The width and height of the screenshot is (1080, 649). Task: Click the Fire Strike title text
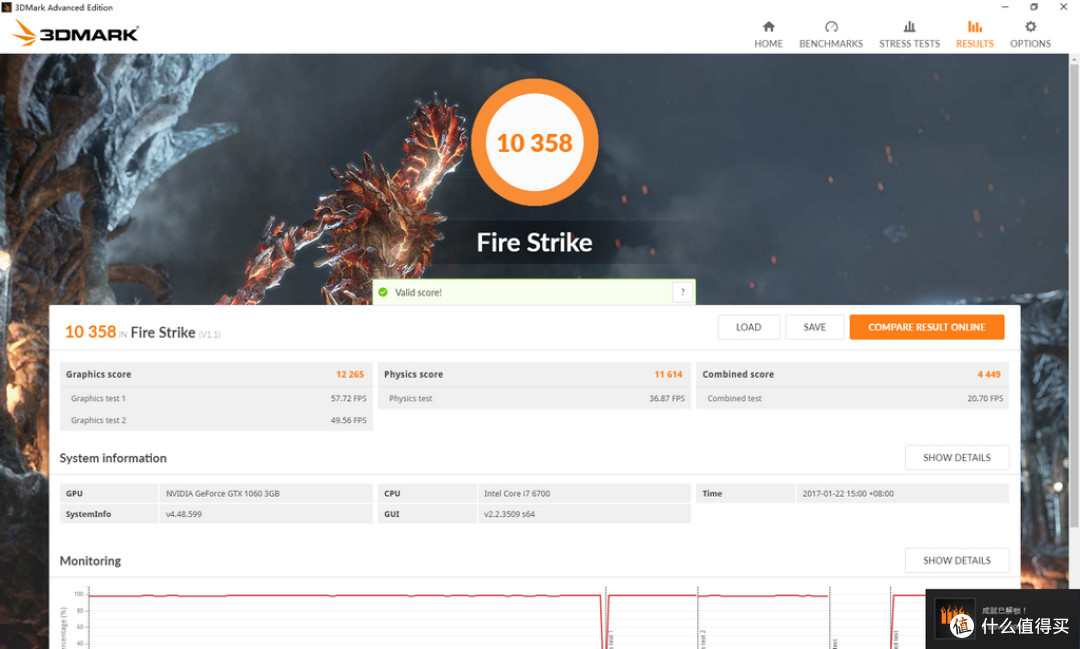pyautogui.click(x=534, y=243)
